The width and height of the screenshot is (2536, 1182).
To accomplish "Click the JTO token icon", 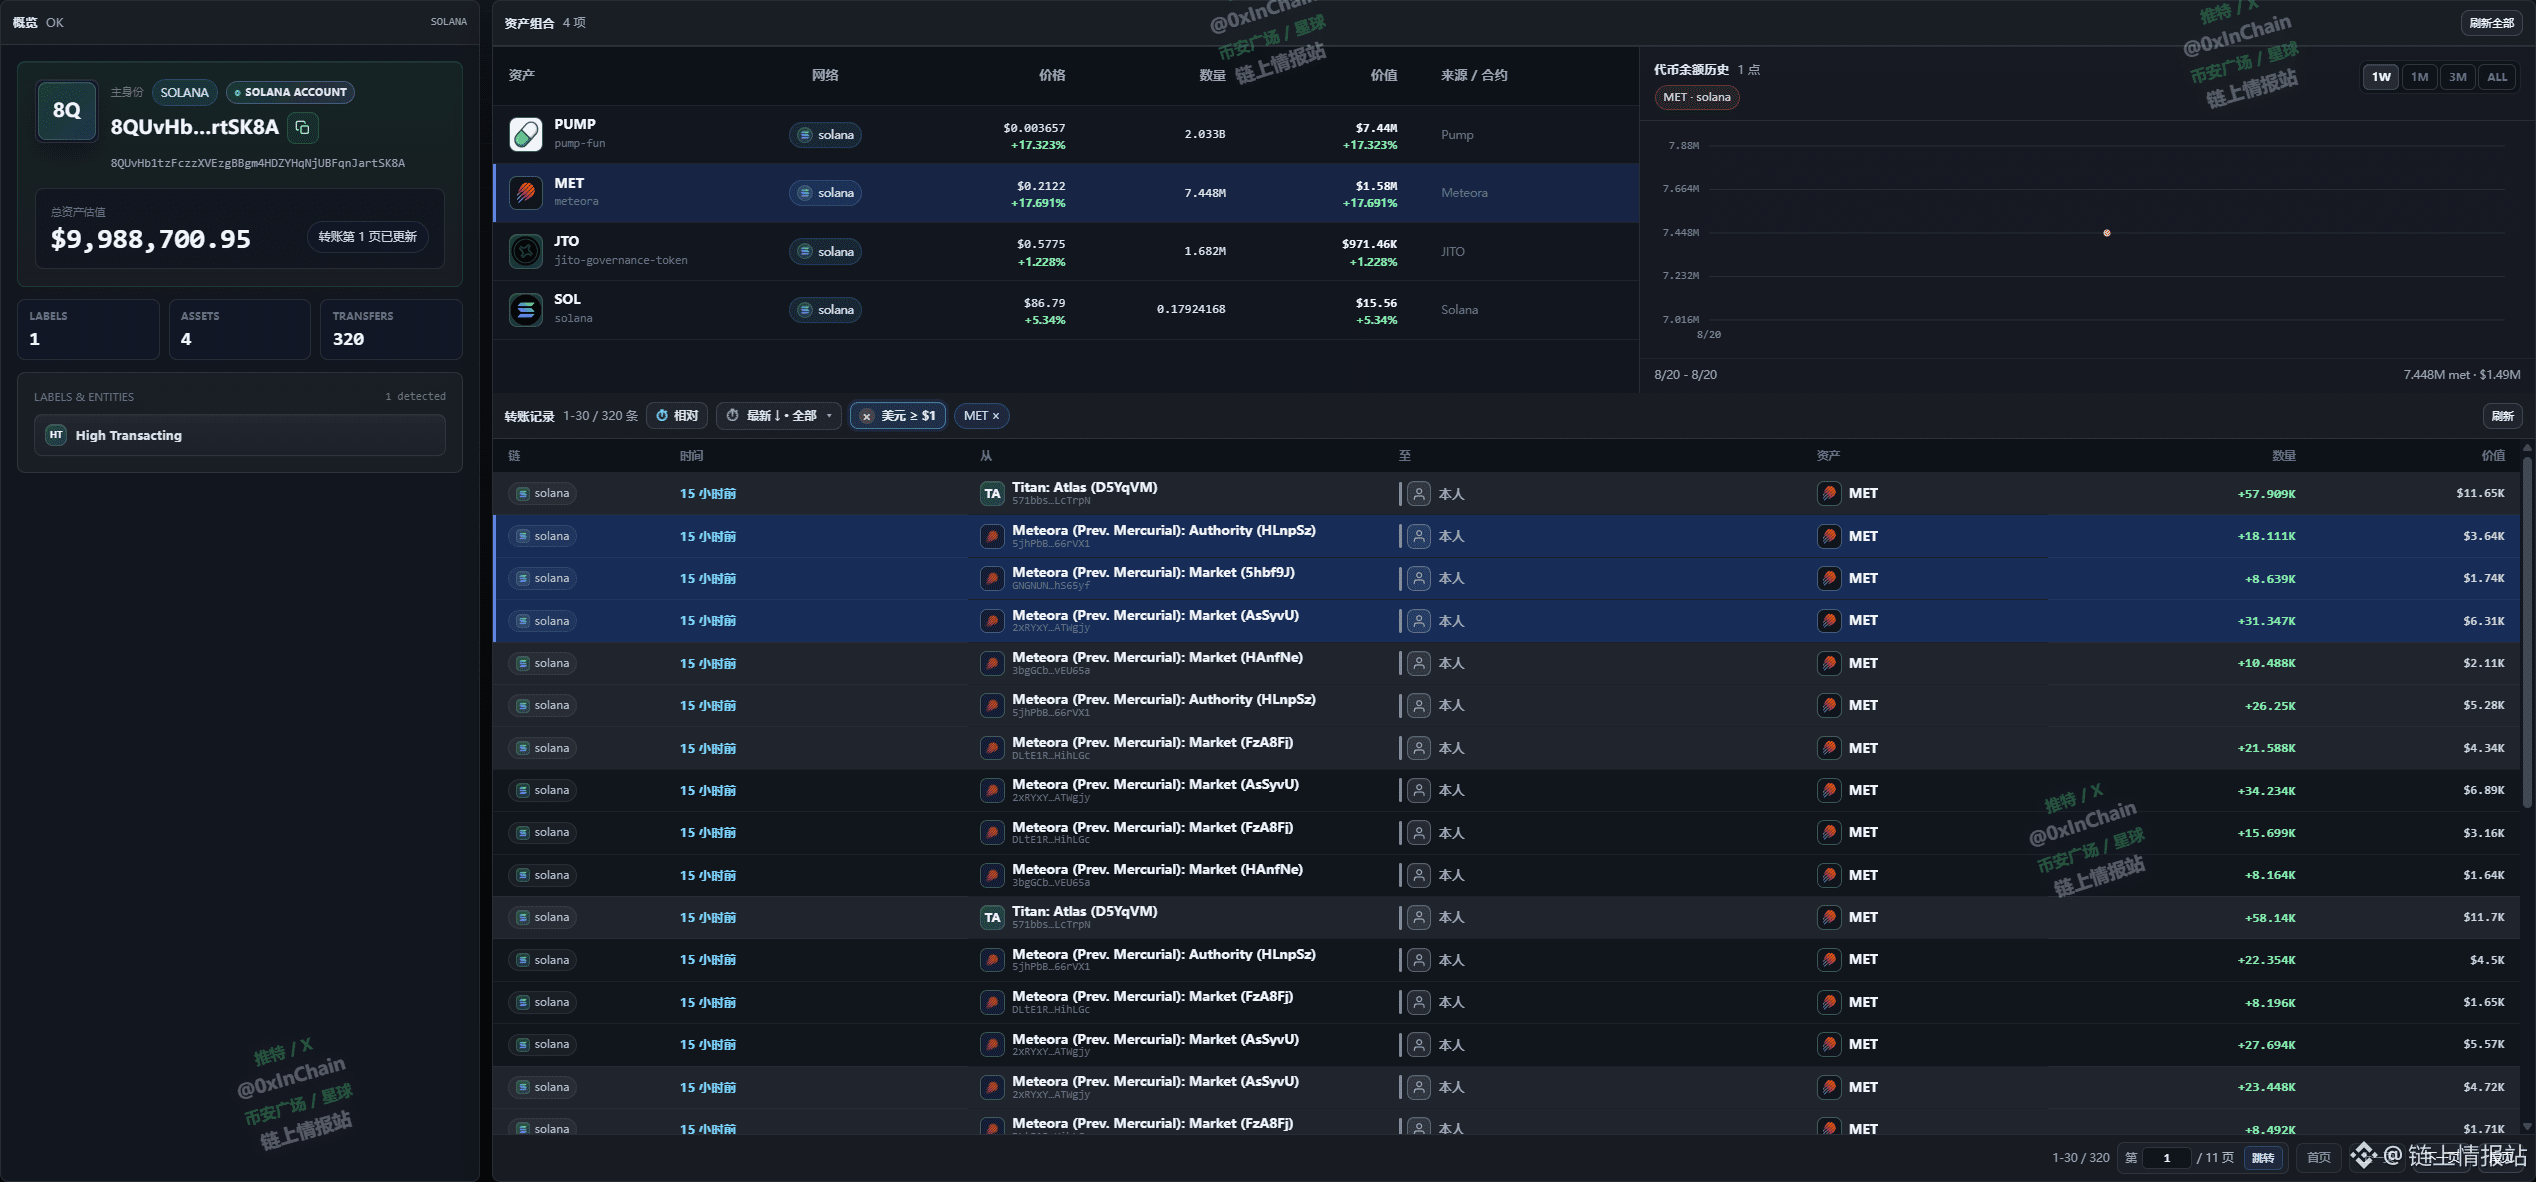I will click(526, 251).
